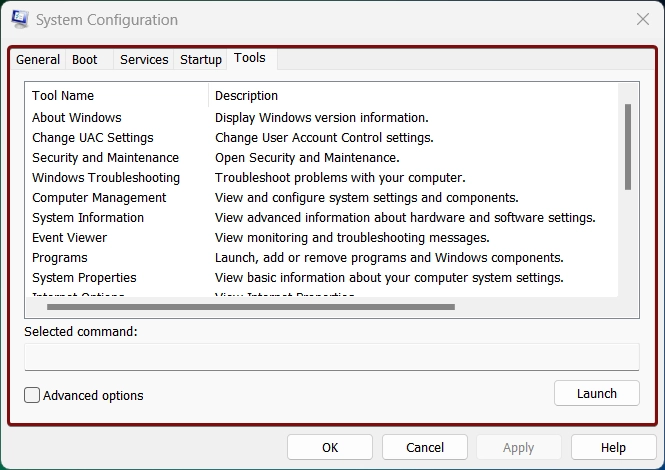Click the horizontal scrollbar in the tools list
The width and height of the screenshot is (665, 470).
tap(251, 307)
